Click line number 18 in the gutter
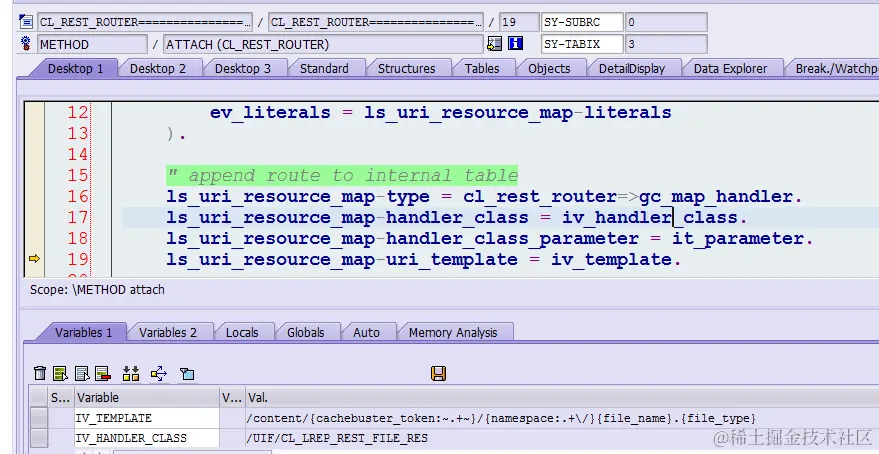This screenshot has height=454, width=879. [78, 238]
